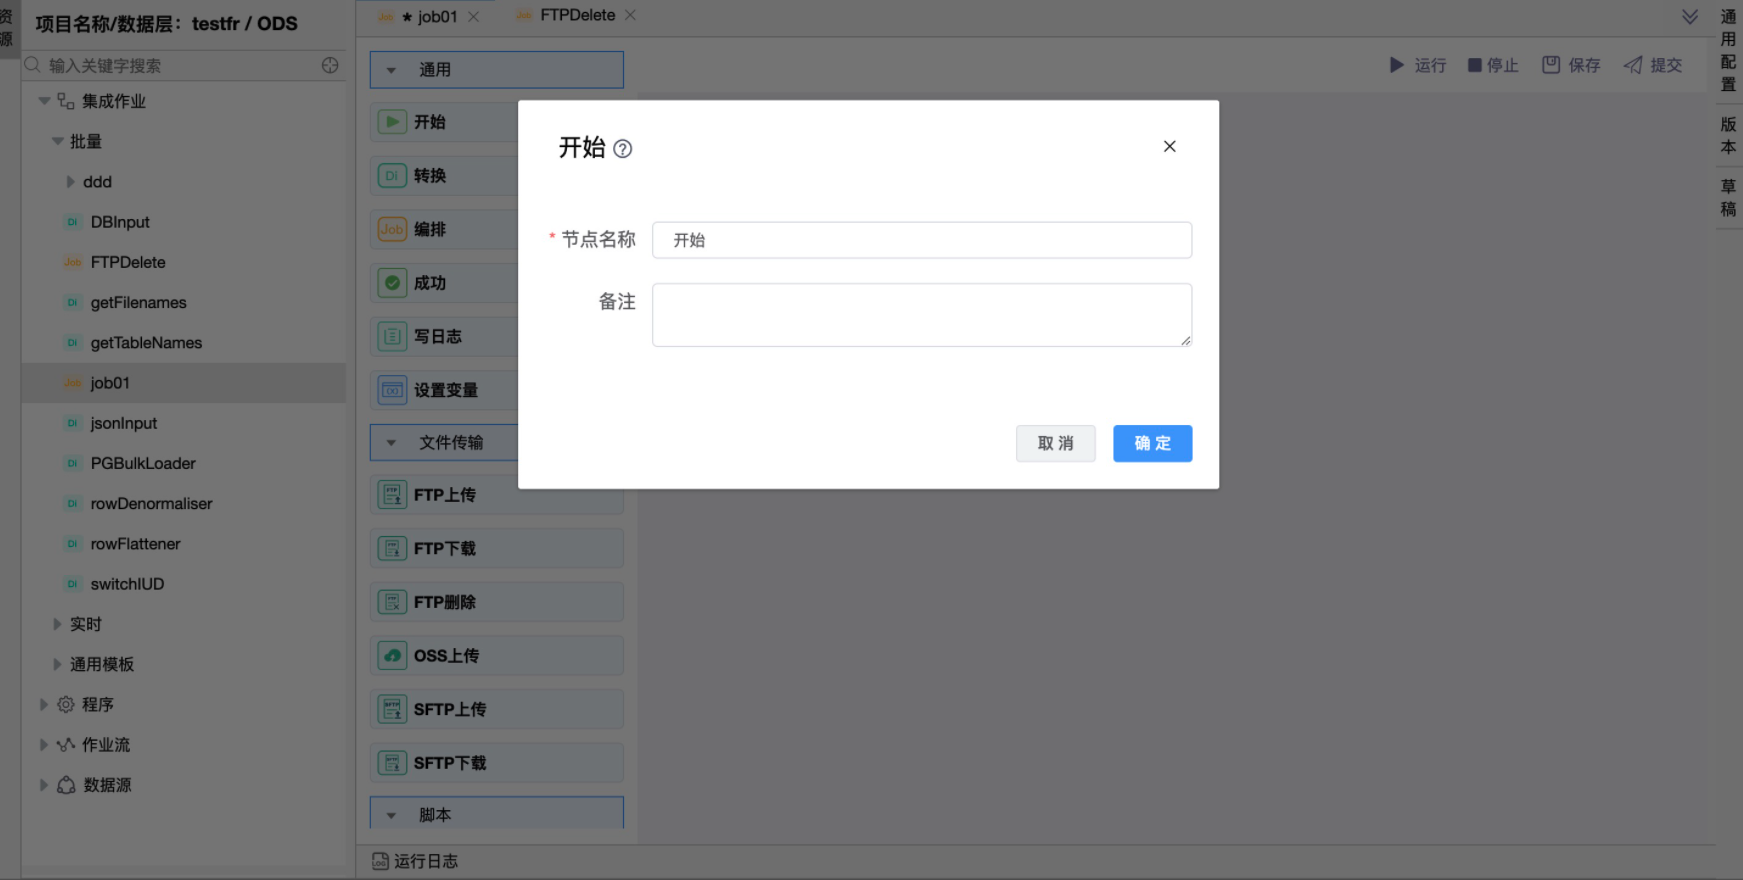Expand the 实时 tree node

point(57,624)
